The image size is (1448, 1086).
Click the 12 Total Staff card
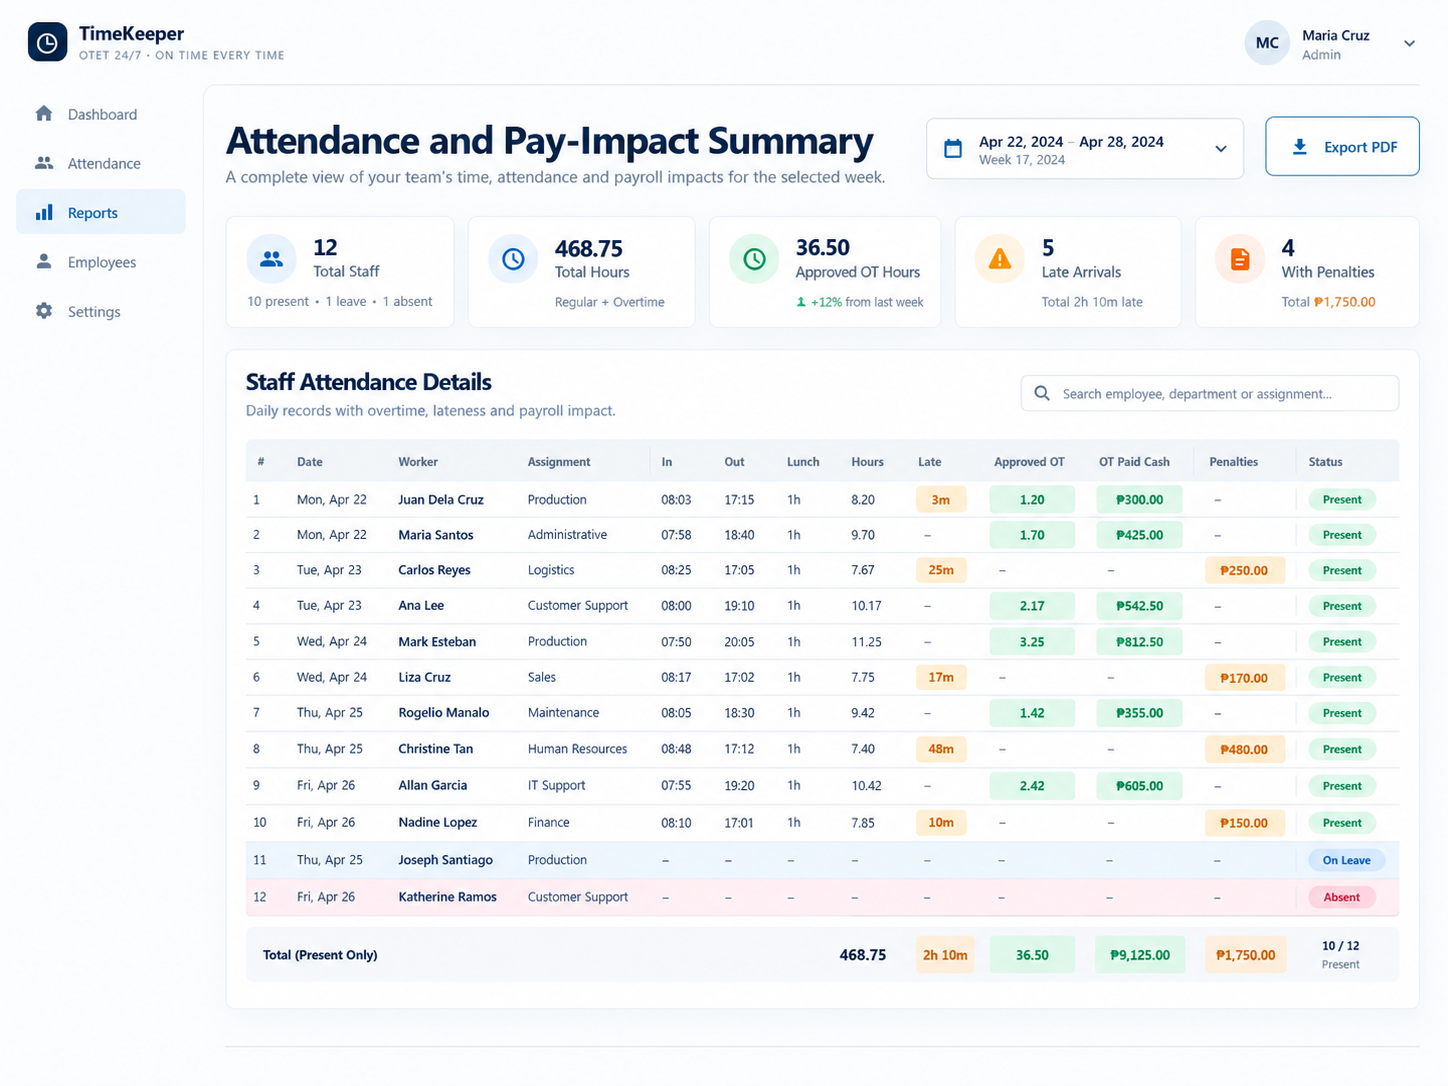pyautogui.click(x=340, y=272)
